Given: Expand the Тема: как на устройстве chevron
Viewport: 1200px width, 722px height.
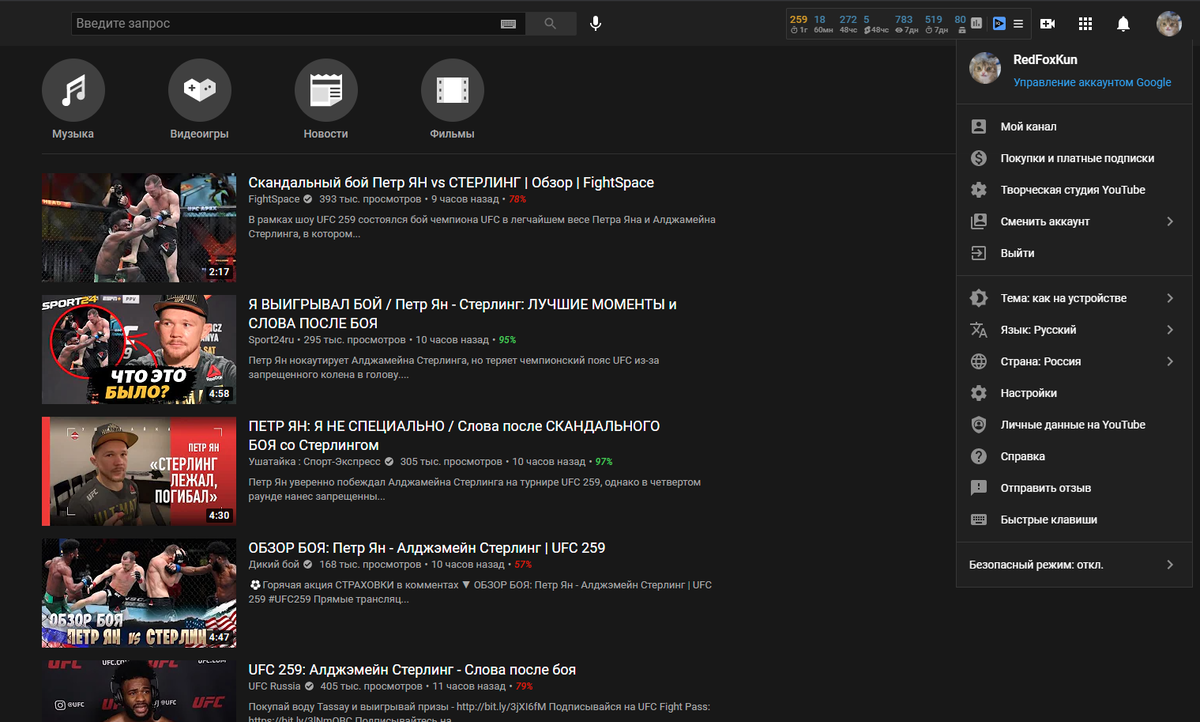Looking at the screenshot, I should click(1170, 298).
